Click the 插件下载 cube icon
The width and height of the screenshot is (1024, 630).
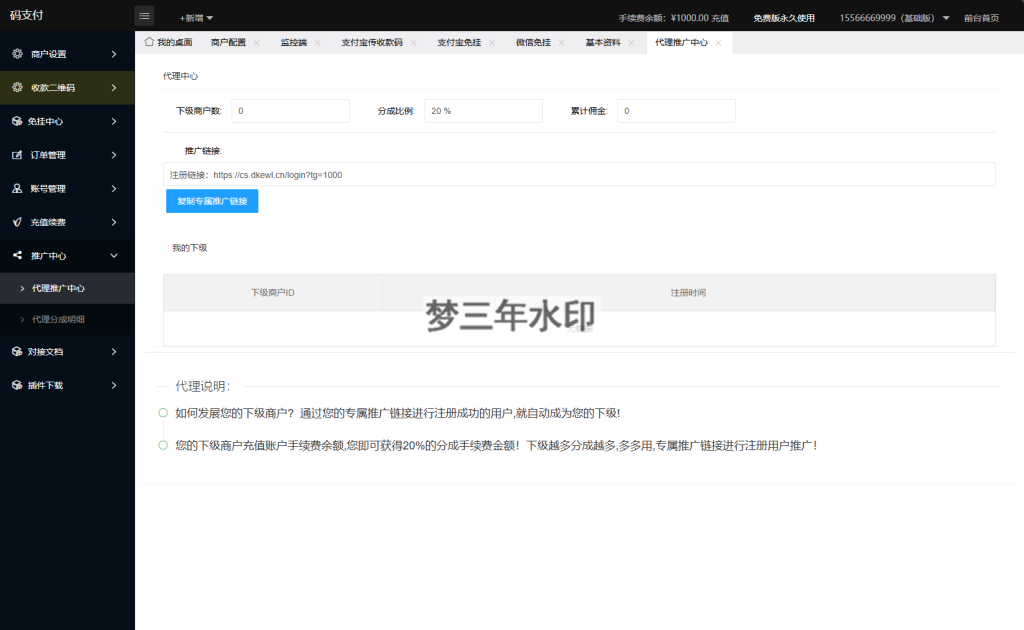[x=17, y=385]
